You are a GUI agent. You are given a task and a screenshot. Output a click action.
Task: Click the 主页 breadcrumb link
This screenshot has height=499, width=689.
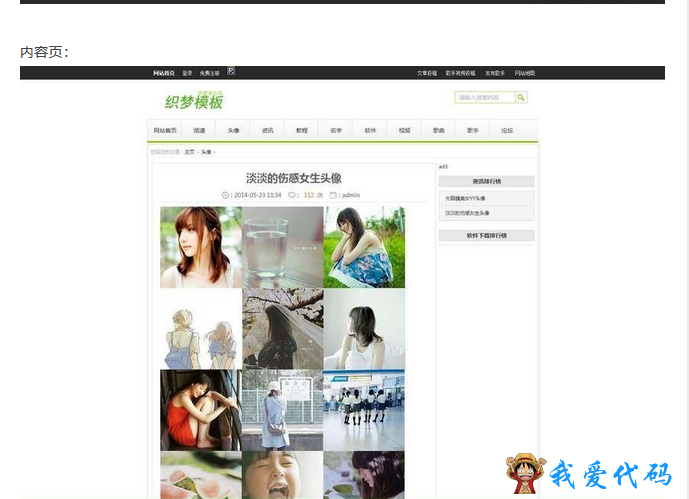pyautogui.click(x=189, y=152)
